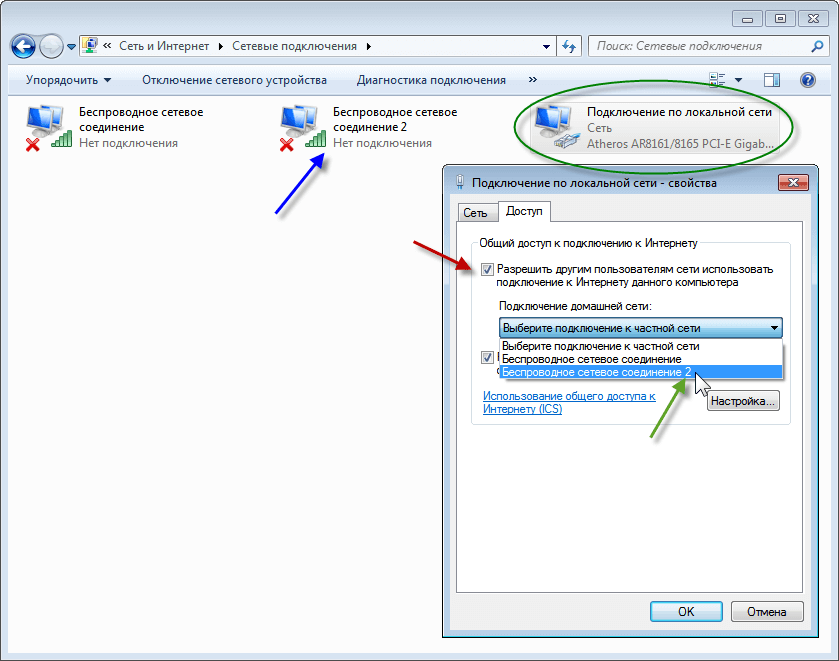Switch to the 'Доступ' tab
The height and width of the screenshot is (661, 839).
[524, 211]
